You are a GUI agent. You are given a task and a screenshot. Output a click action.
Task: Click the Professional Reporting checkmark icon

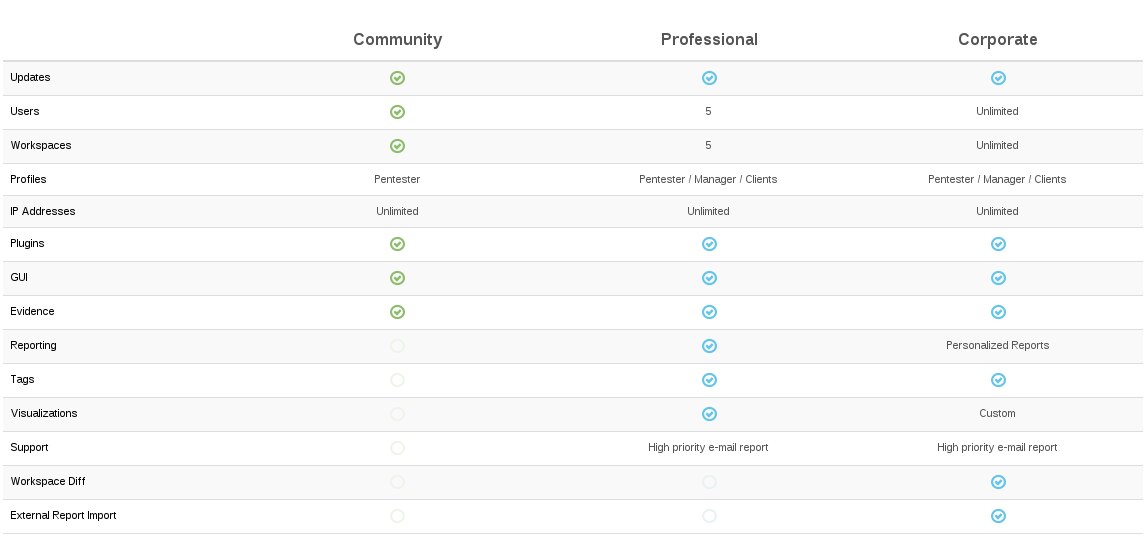(709, 346)
